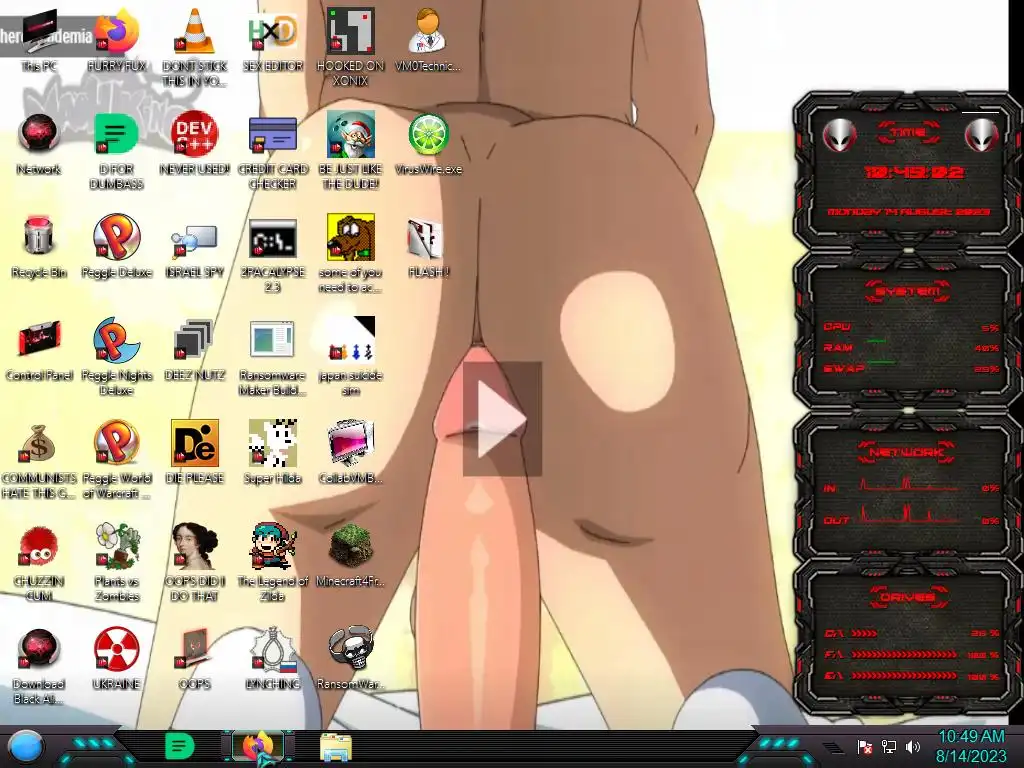Open BE JUST LIKE THE DUDE! icon
The image size is (1024, 768).
tap(351, 152)
